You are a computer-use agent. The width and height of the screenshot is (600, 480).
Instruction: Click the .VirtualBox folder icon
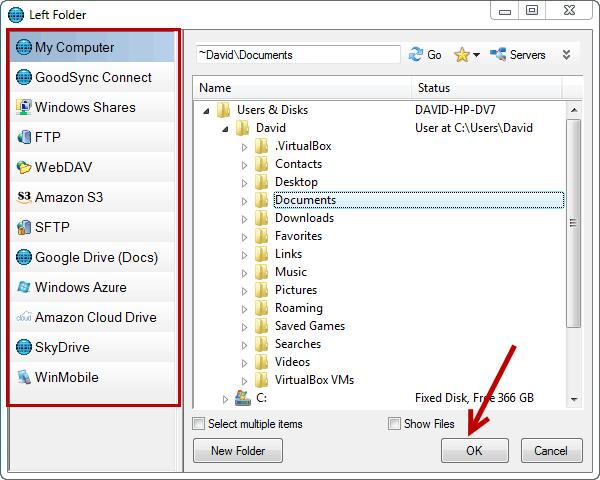click(261, 146)
